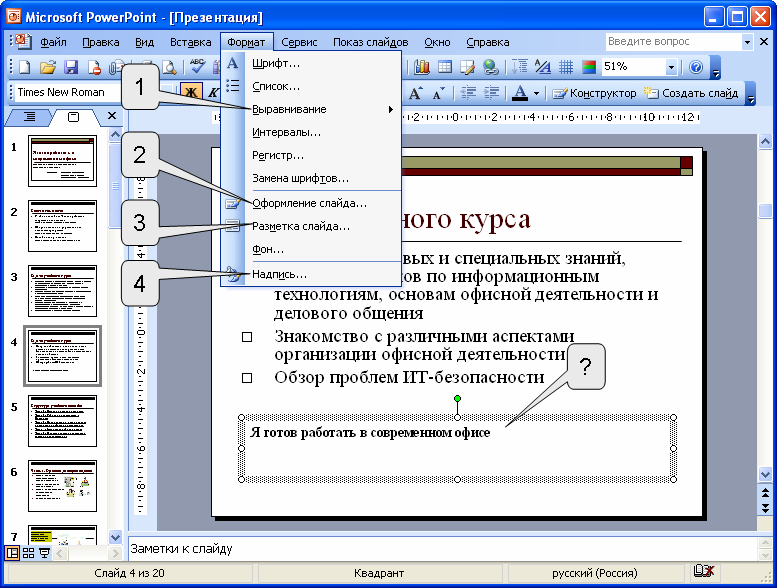Open the Вид menu

[144, 42]
